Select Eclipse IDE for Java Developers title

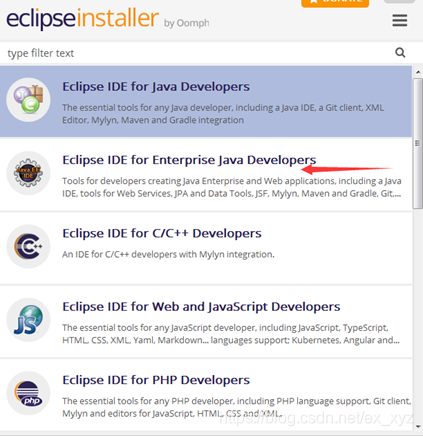coord(156,87)
